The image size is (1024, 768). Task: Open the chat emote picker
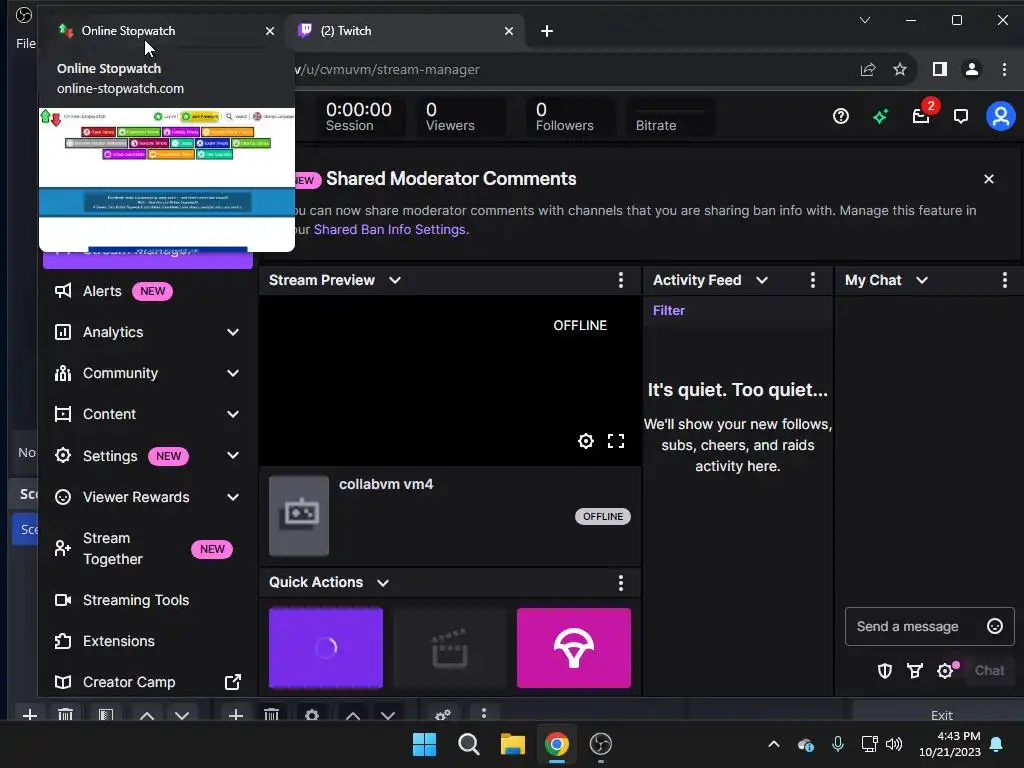click(995, 626)
